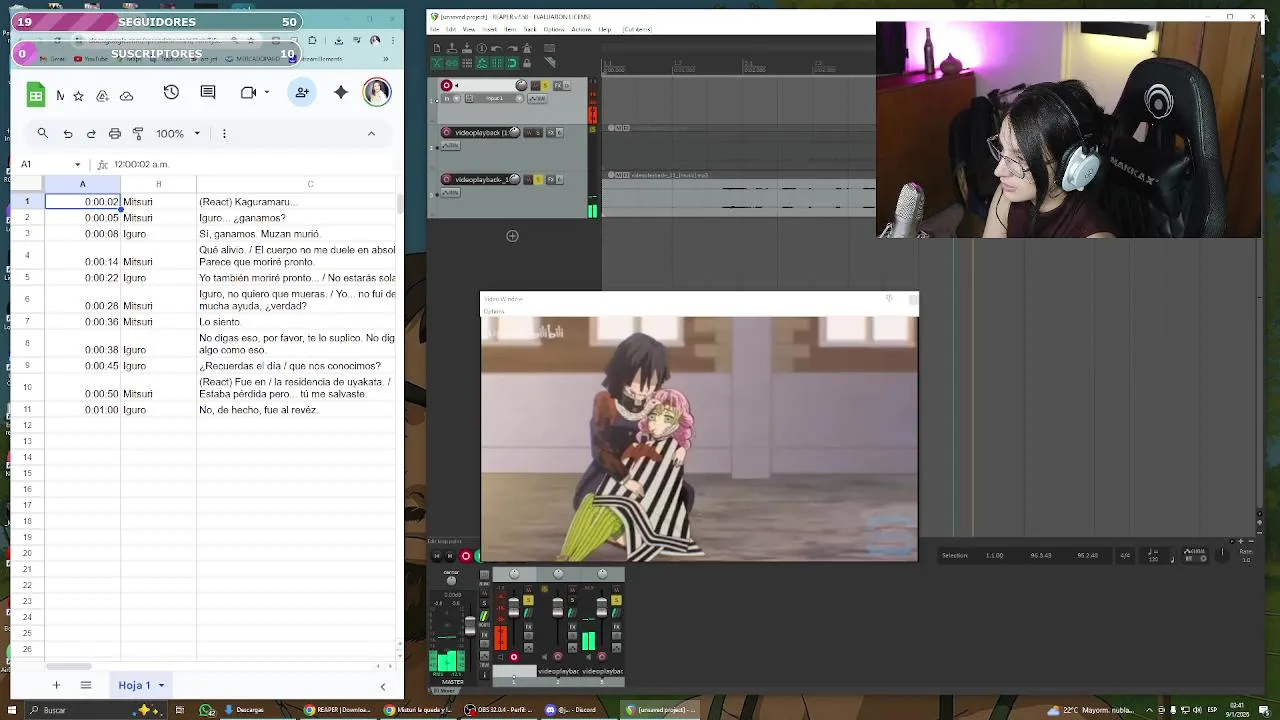This screenshot has width=1280, height=720.
Task: Open comments panel in Sheets
Action: 208,92
